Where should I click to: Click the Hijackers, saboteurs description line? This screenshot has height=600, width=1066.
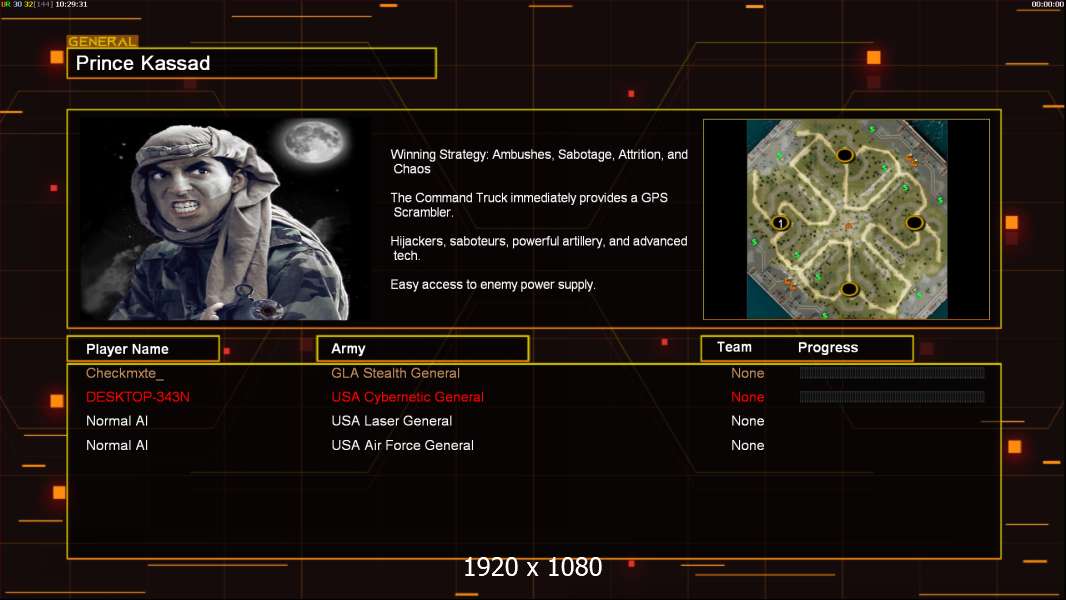[x=538, y=248]
